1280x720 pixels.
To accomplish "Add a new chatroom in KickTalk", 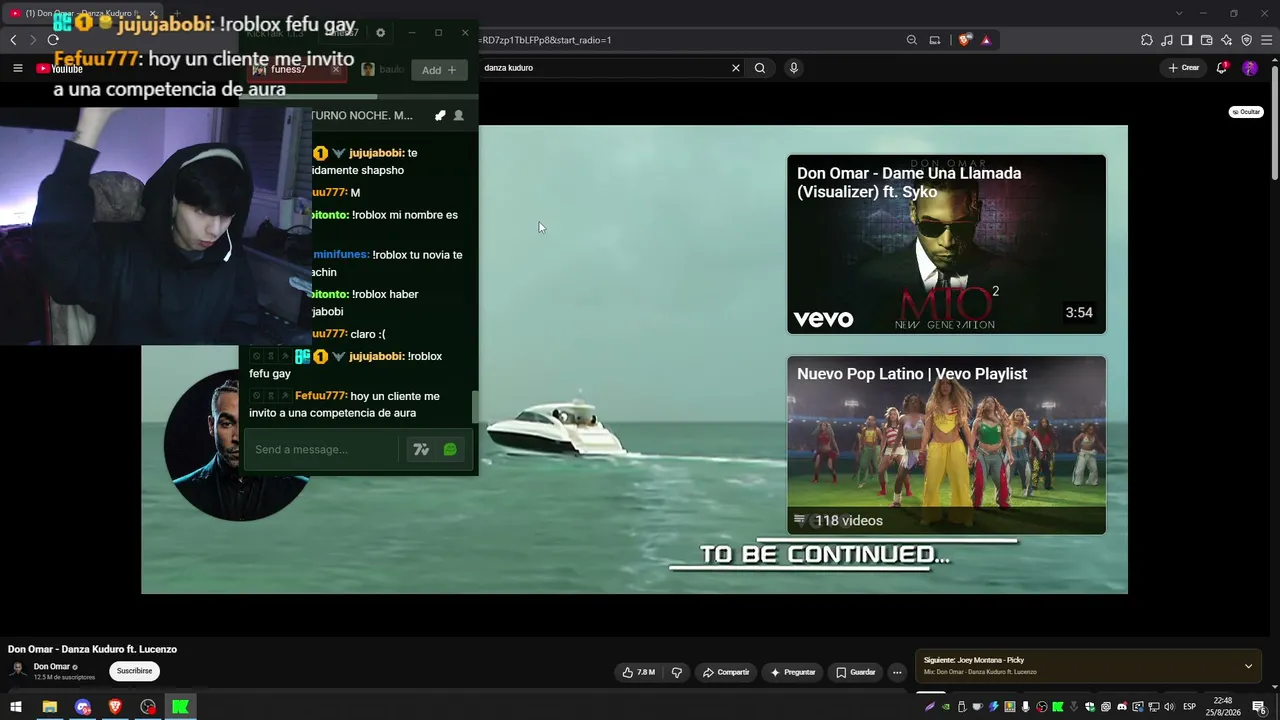I will [x=439, y=70].
